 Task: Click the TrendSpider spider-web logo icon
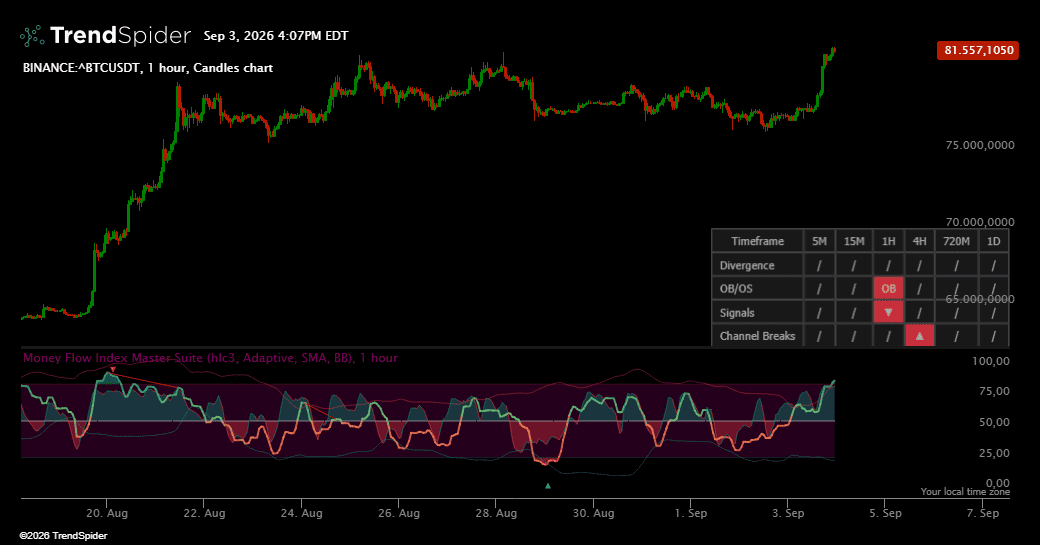coord(32,36)
